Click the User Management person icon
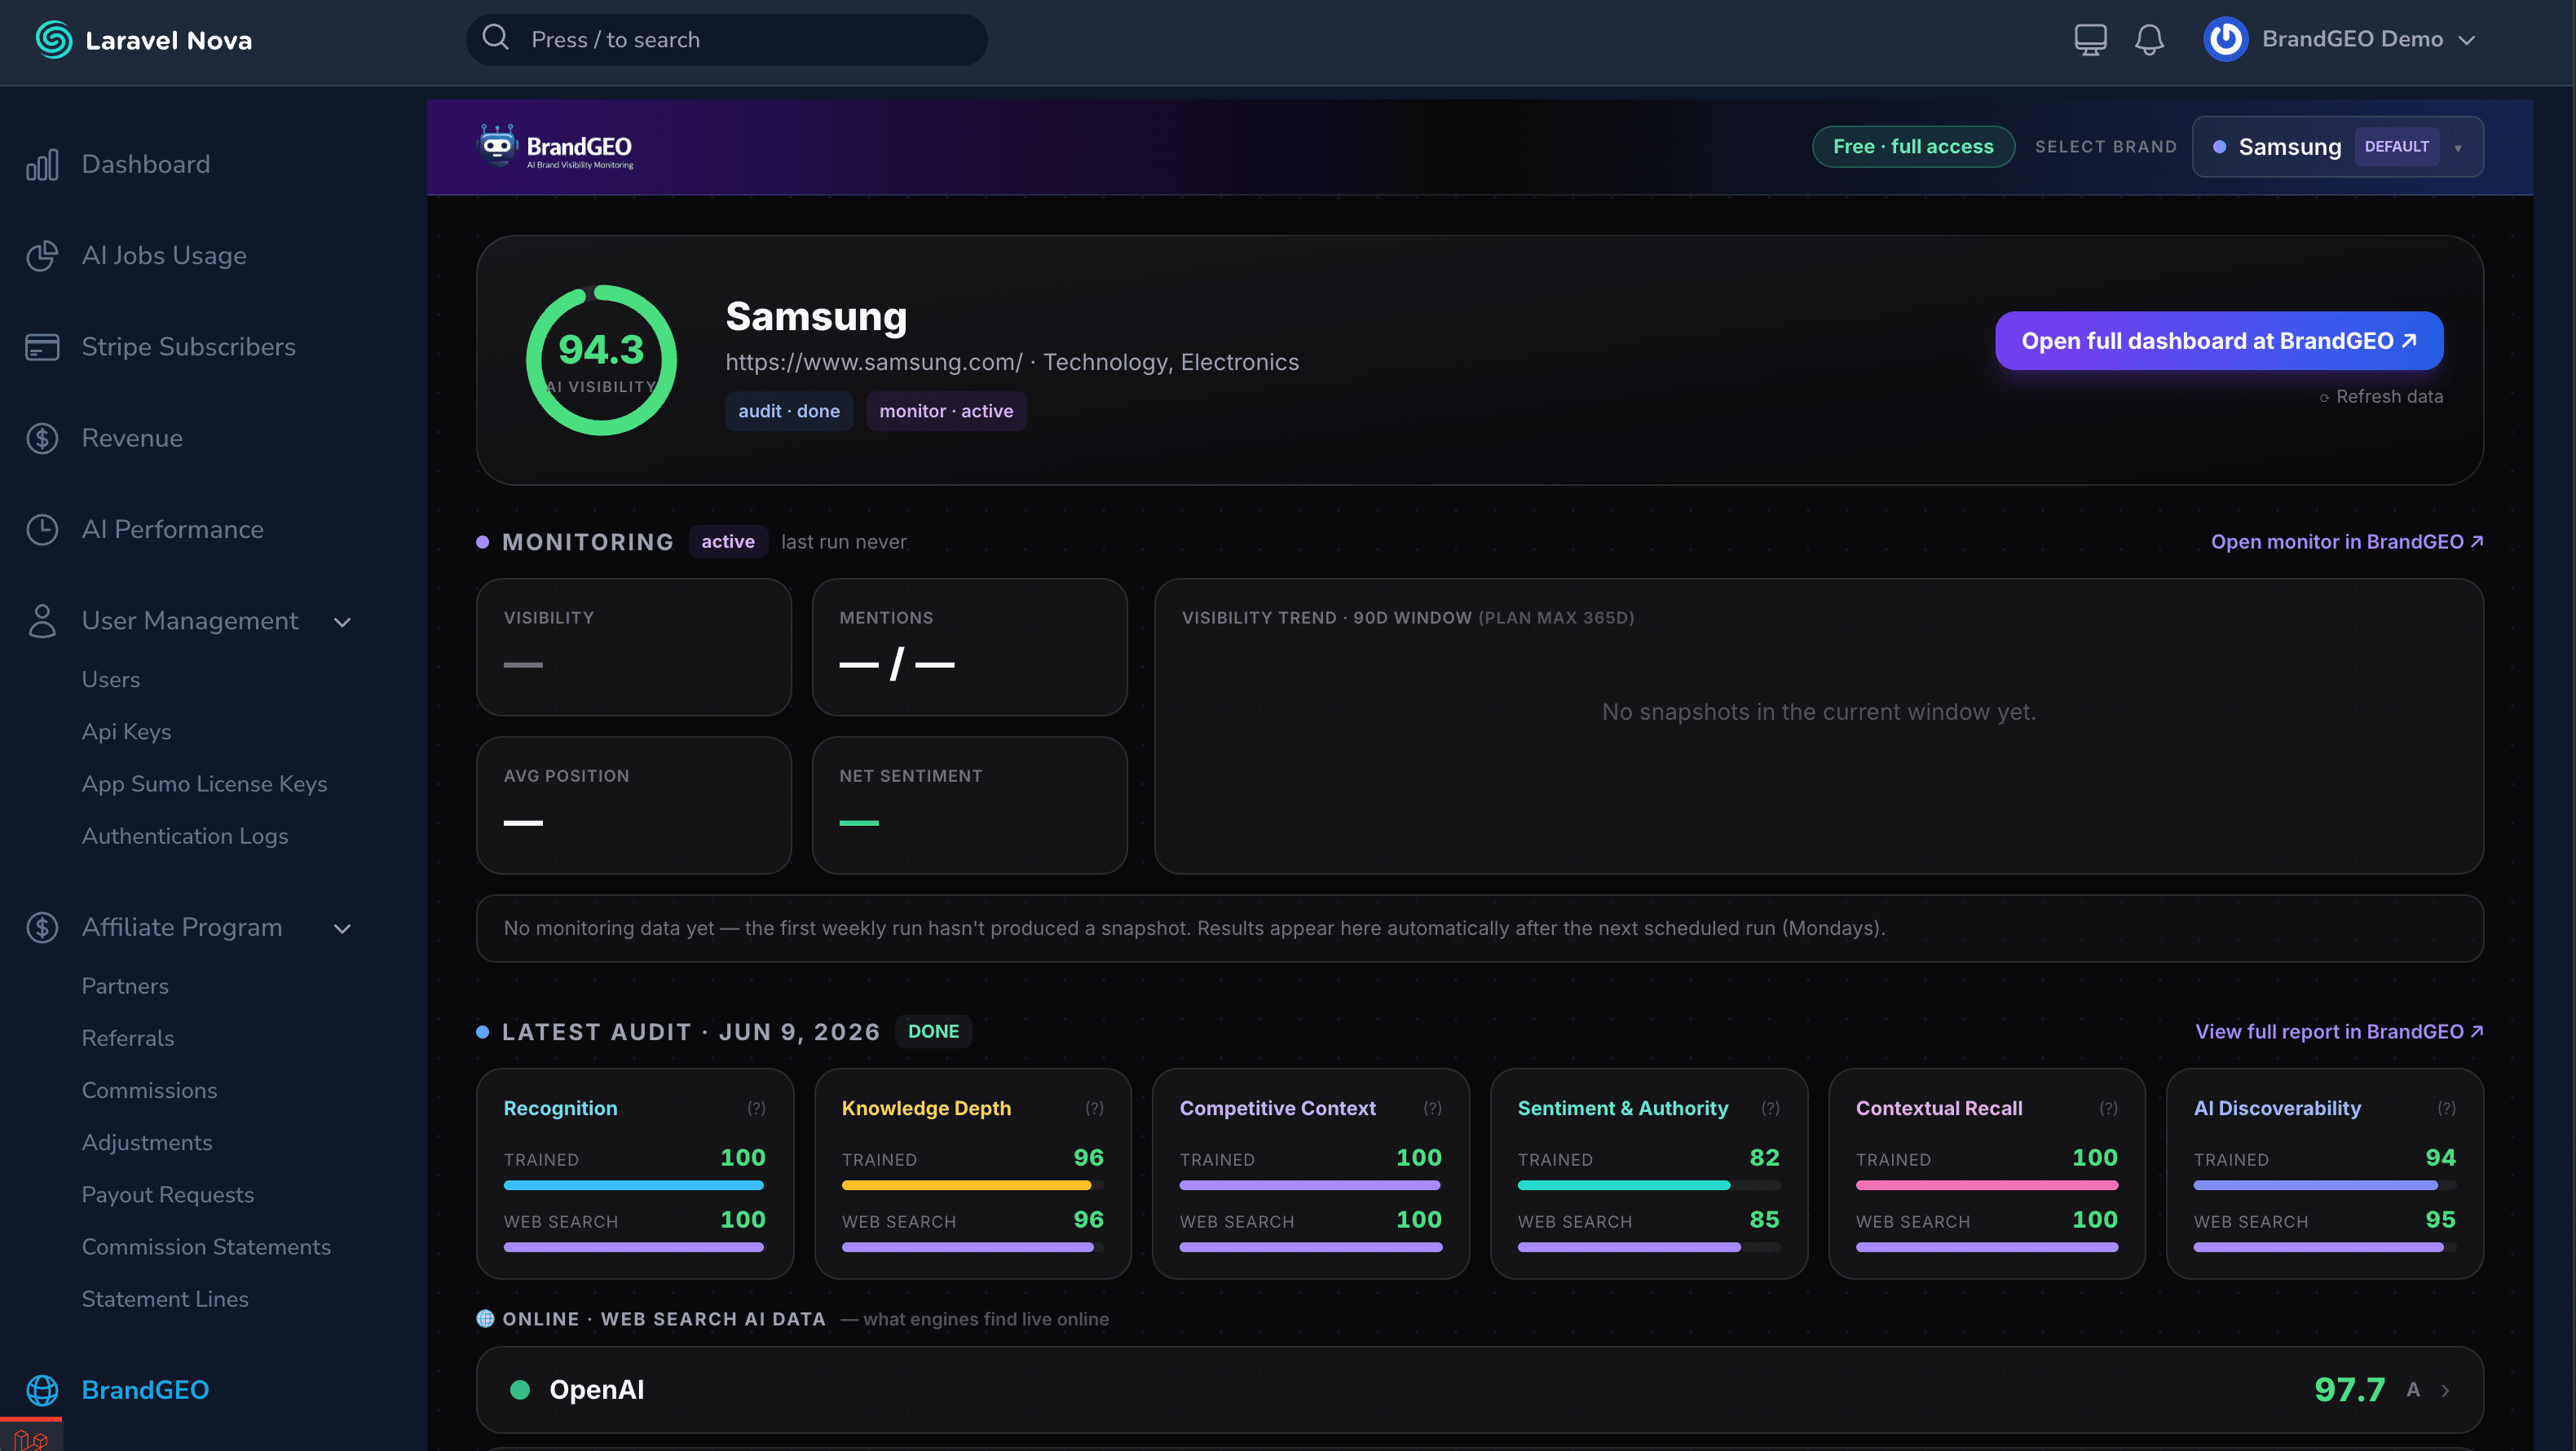The height and width of the screenshot is (1451, 2576). 42,620
